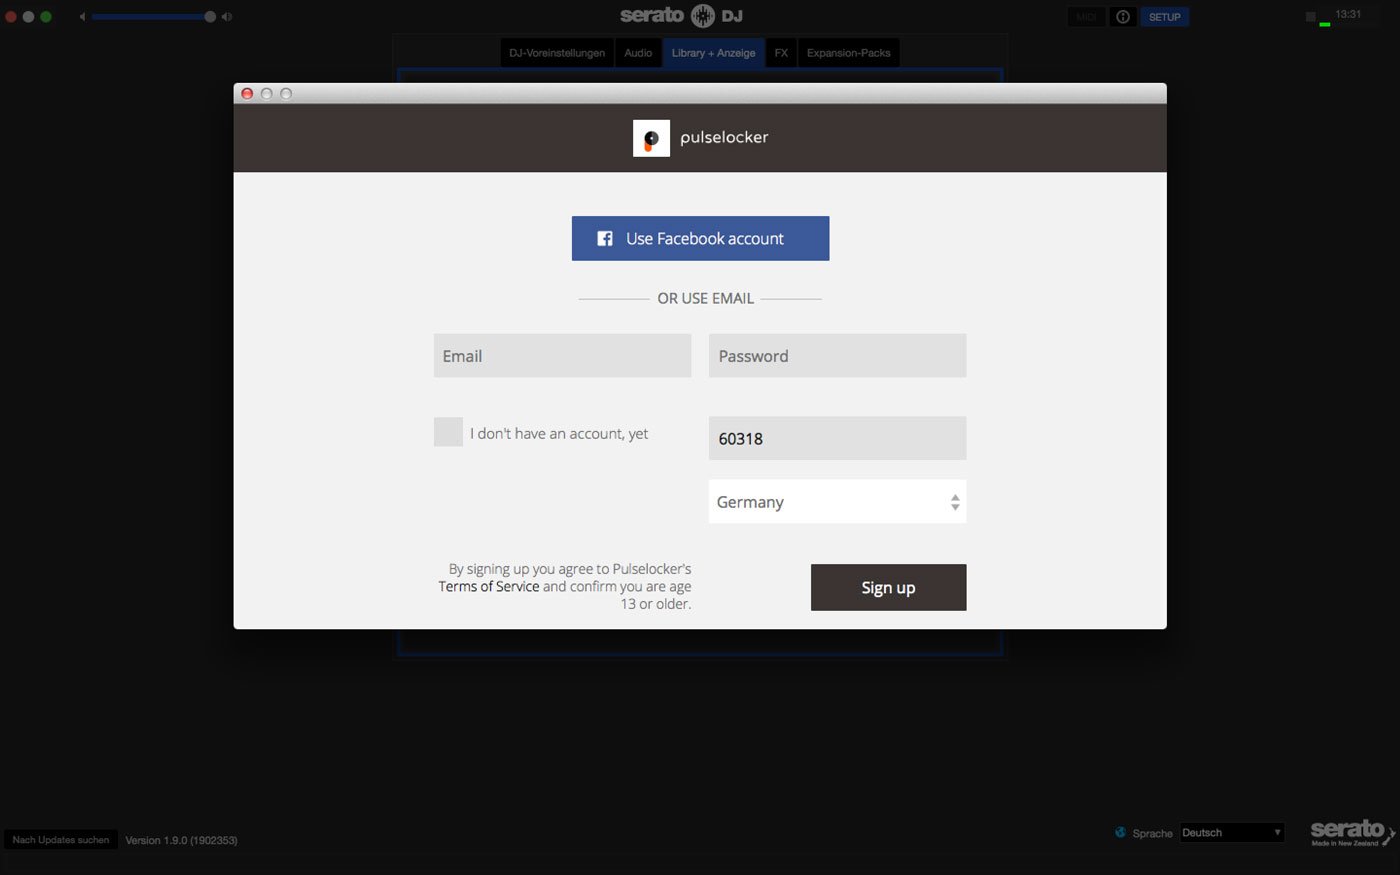The width and height of the screenshot is (1400, 875).
Task: Click the Pulselocker logo icon
Action: (651, 138)
